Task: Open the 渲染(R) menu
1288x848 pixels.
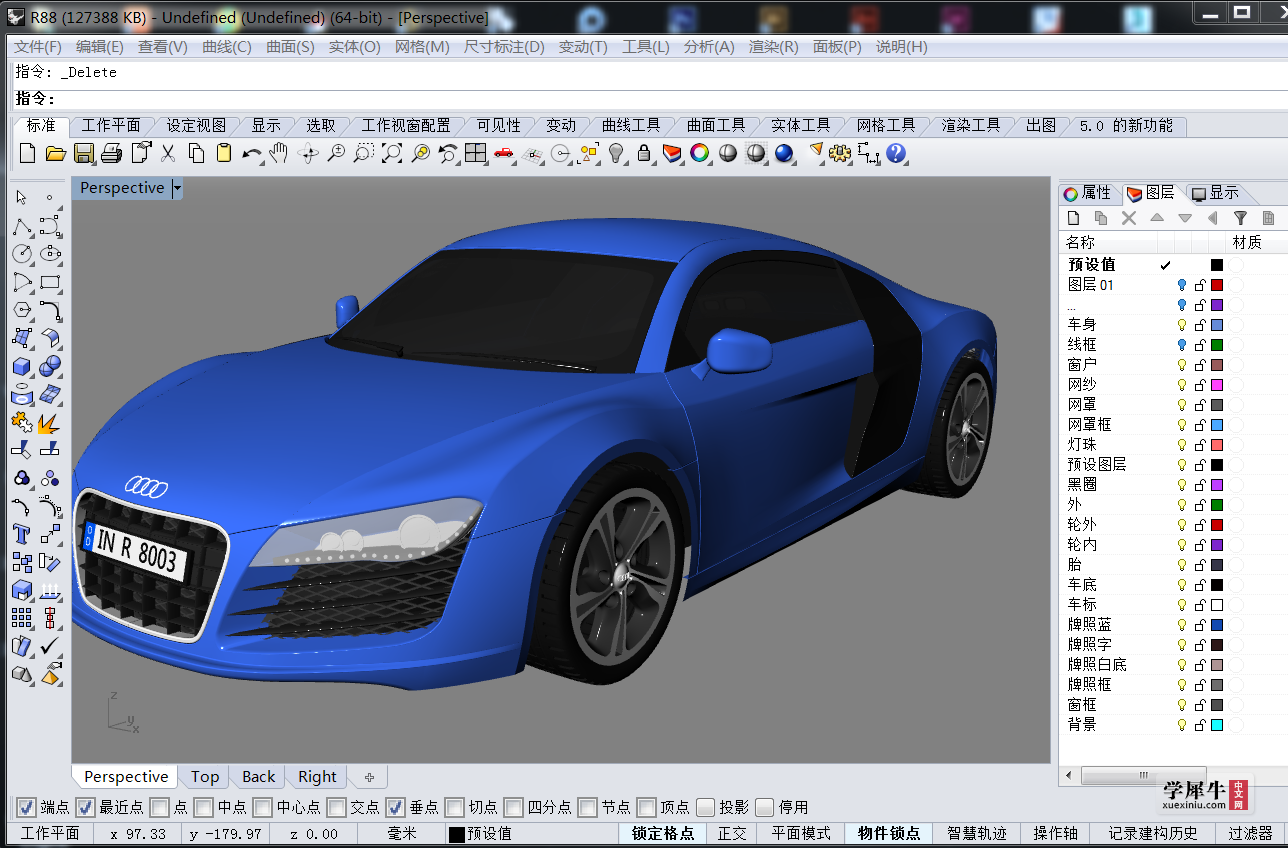Action: tap(773, 46)
